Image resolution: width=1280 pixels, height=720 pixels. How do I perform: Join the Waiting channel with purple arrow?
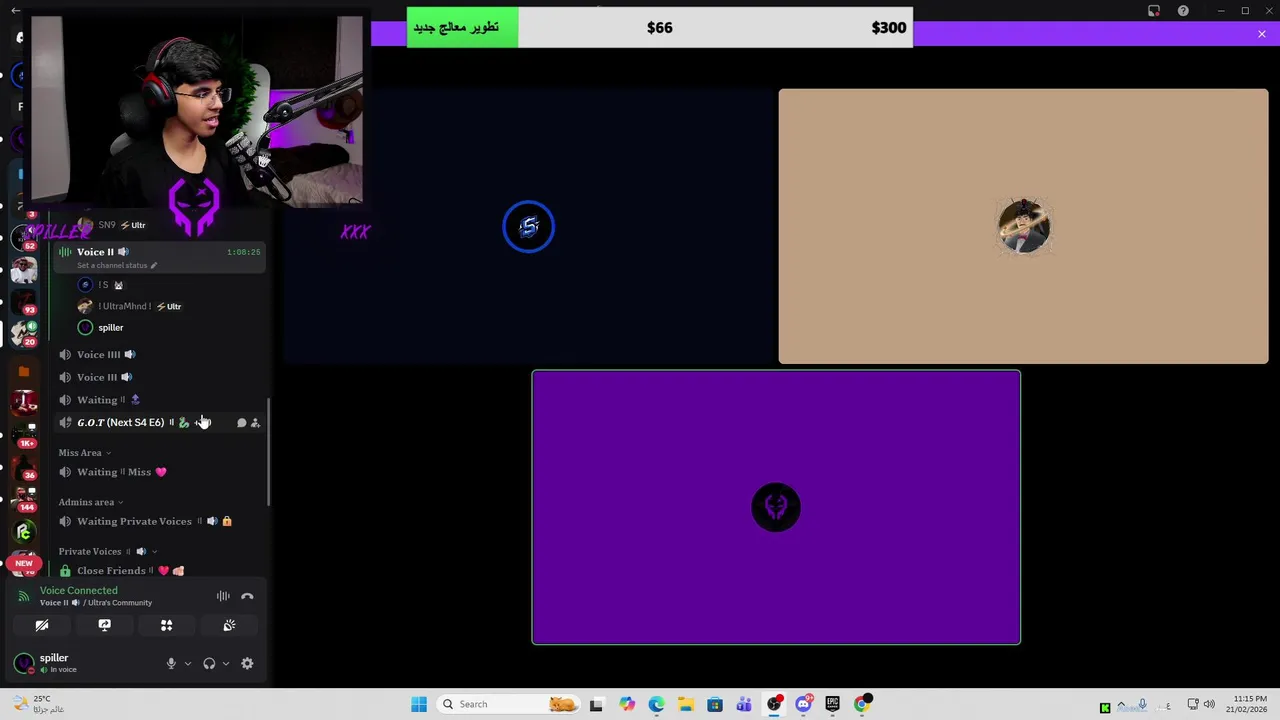pos(160,400)
